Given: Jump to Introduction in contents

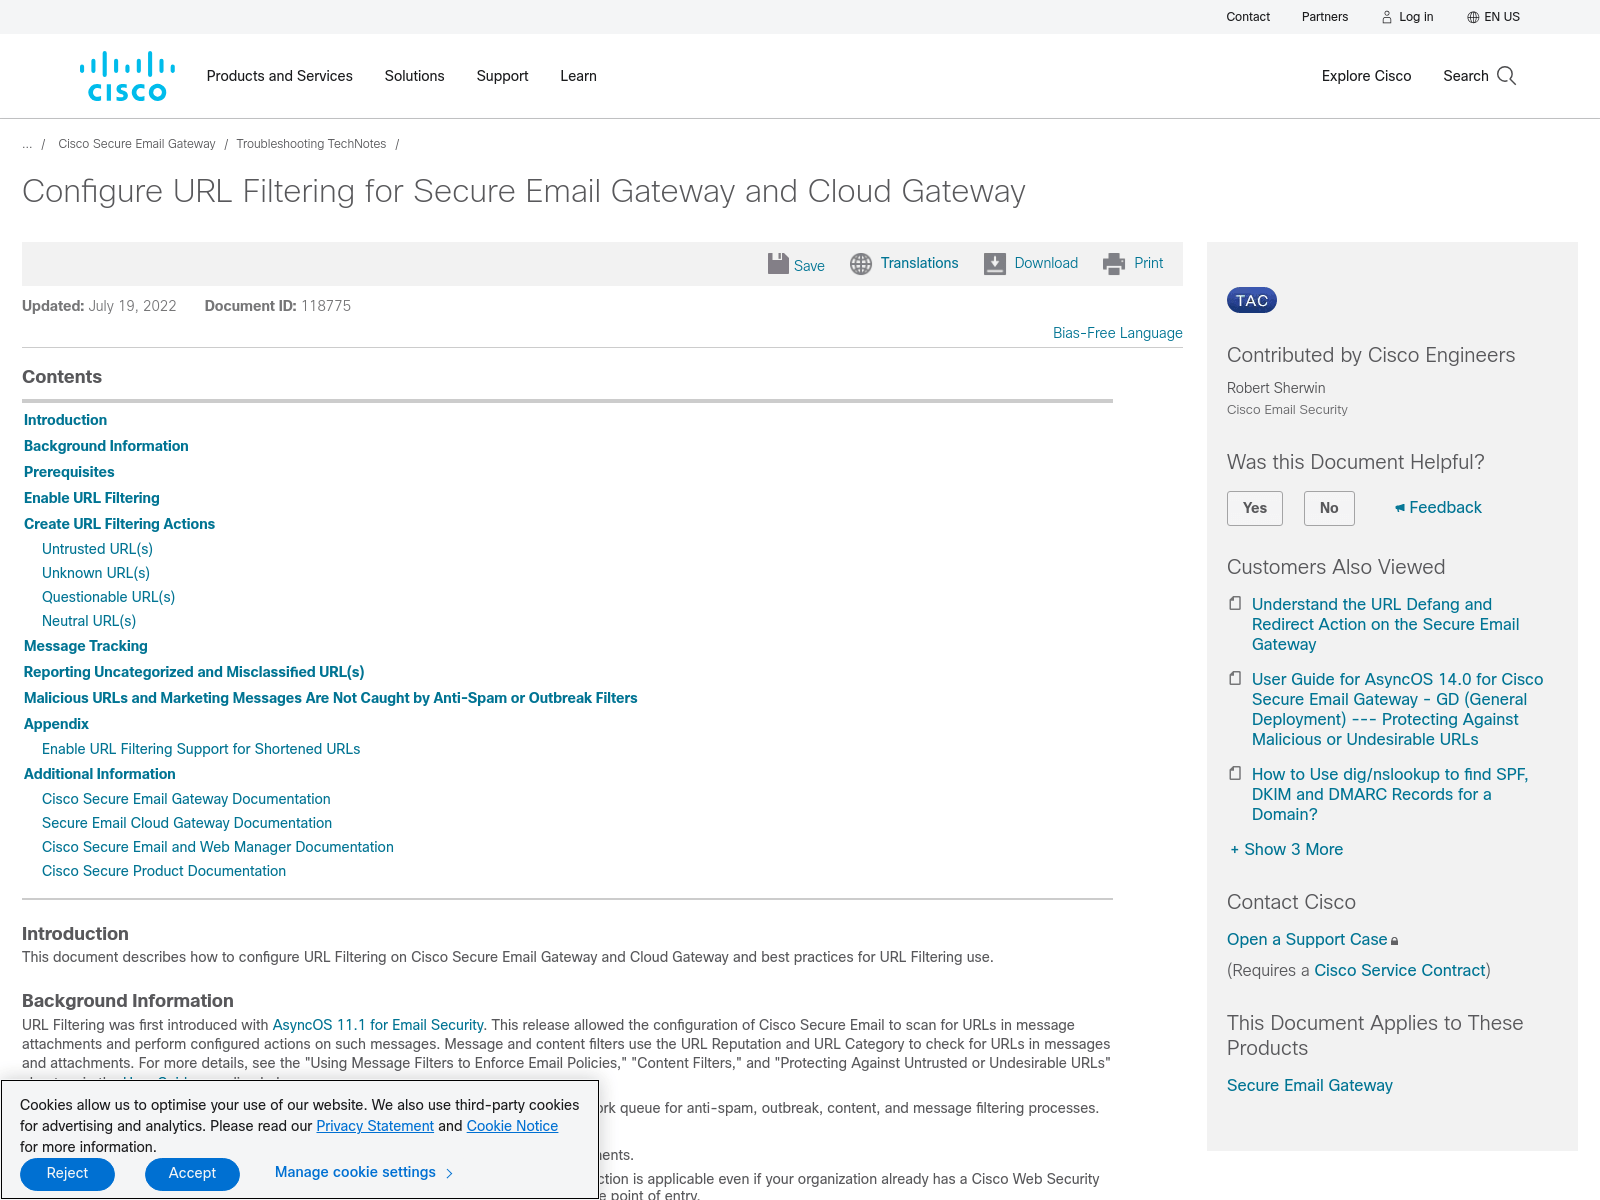Looking at the screenshot, I should 65,420.
